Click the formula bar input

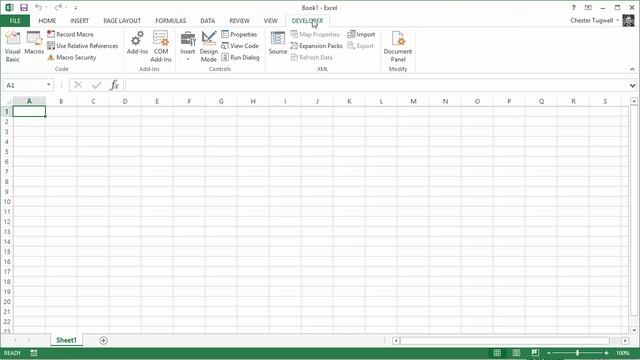(377, 85)
